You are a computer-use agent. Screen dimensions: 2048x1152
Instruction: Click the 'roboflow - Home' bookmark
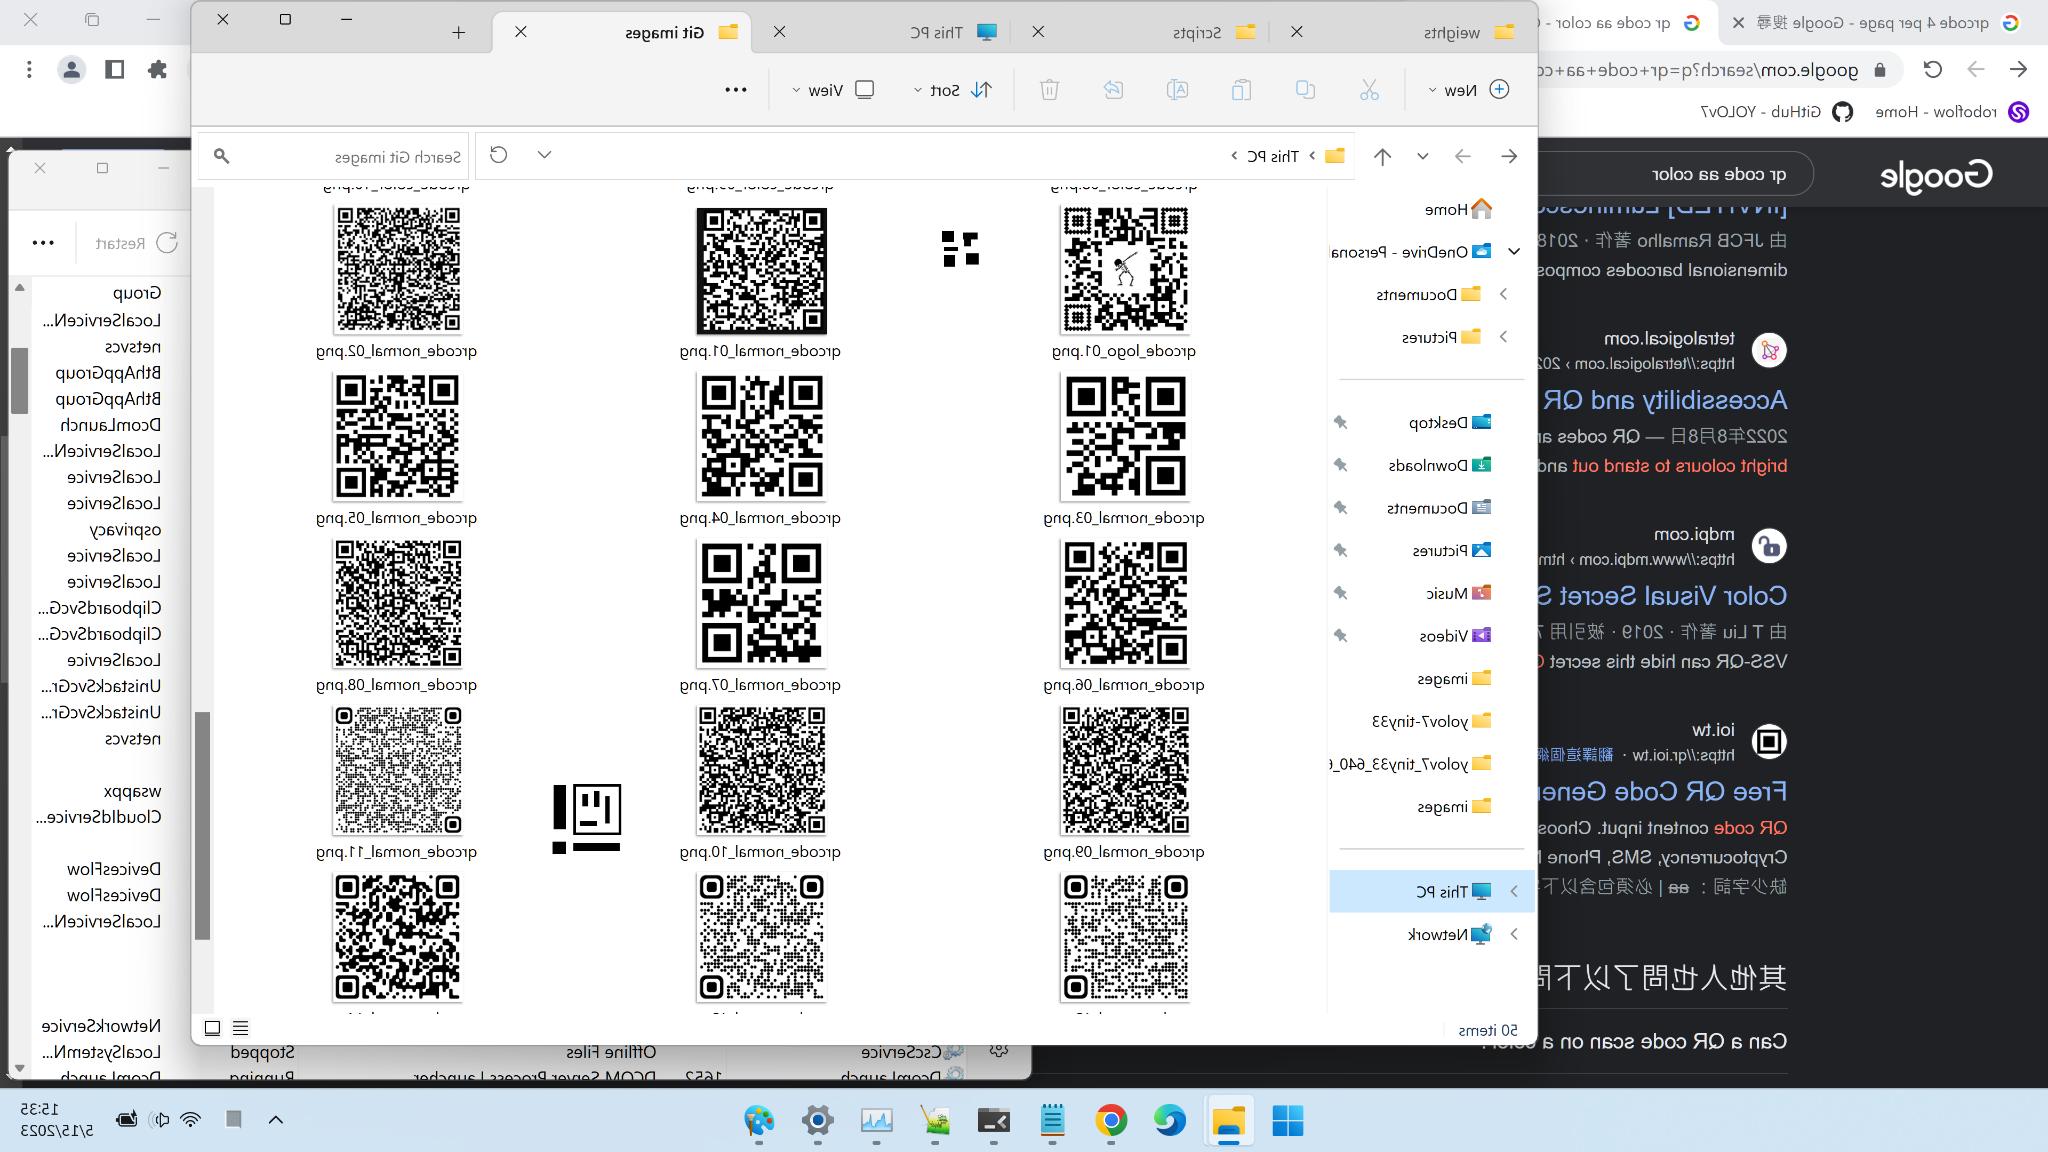(x=1952, y=112)
